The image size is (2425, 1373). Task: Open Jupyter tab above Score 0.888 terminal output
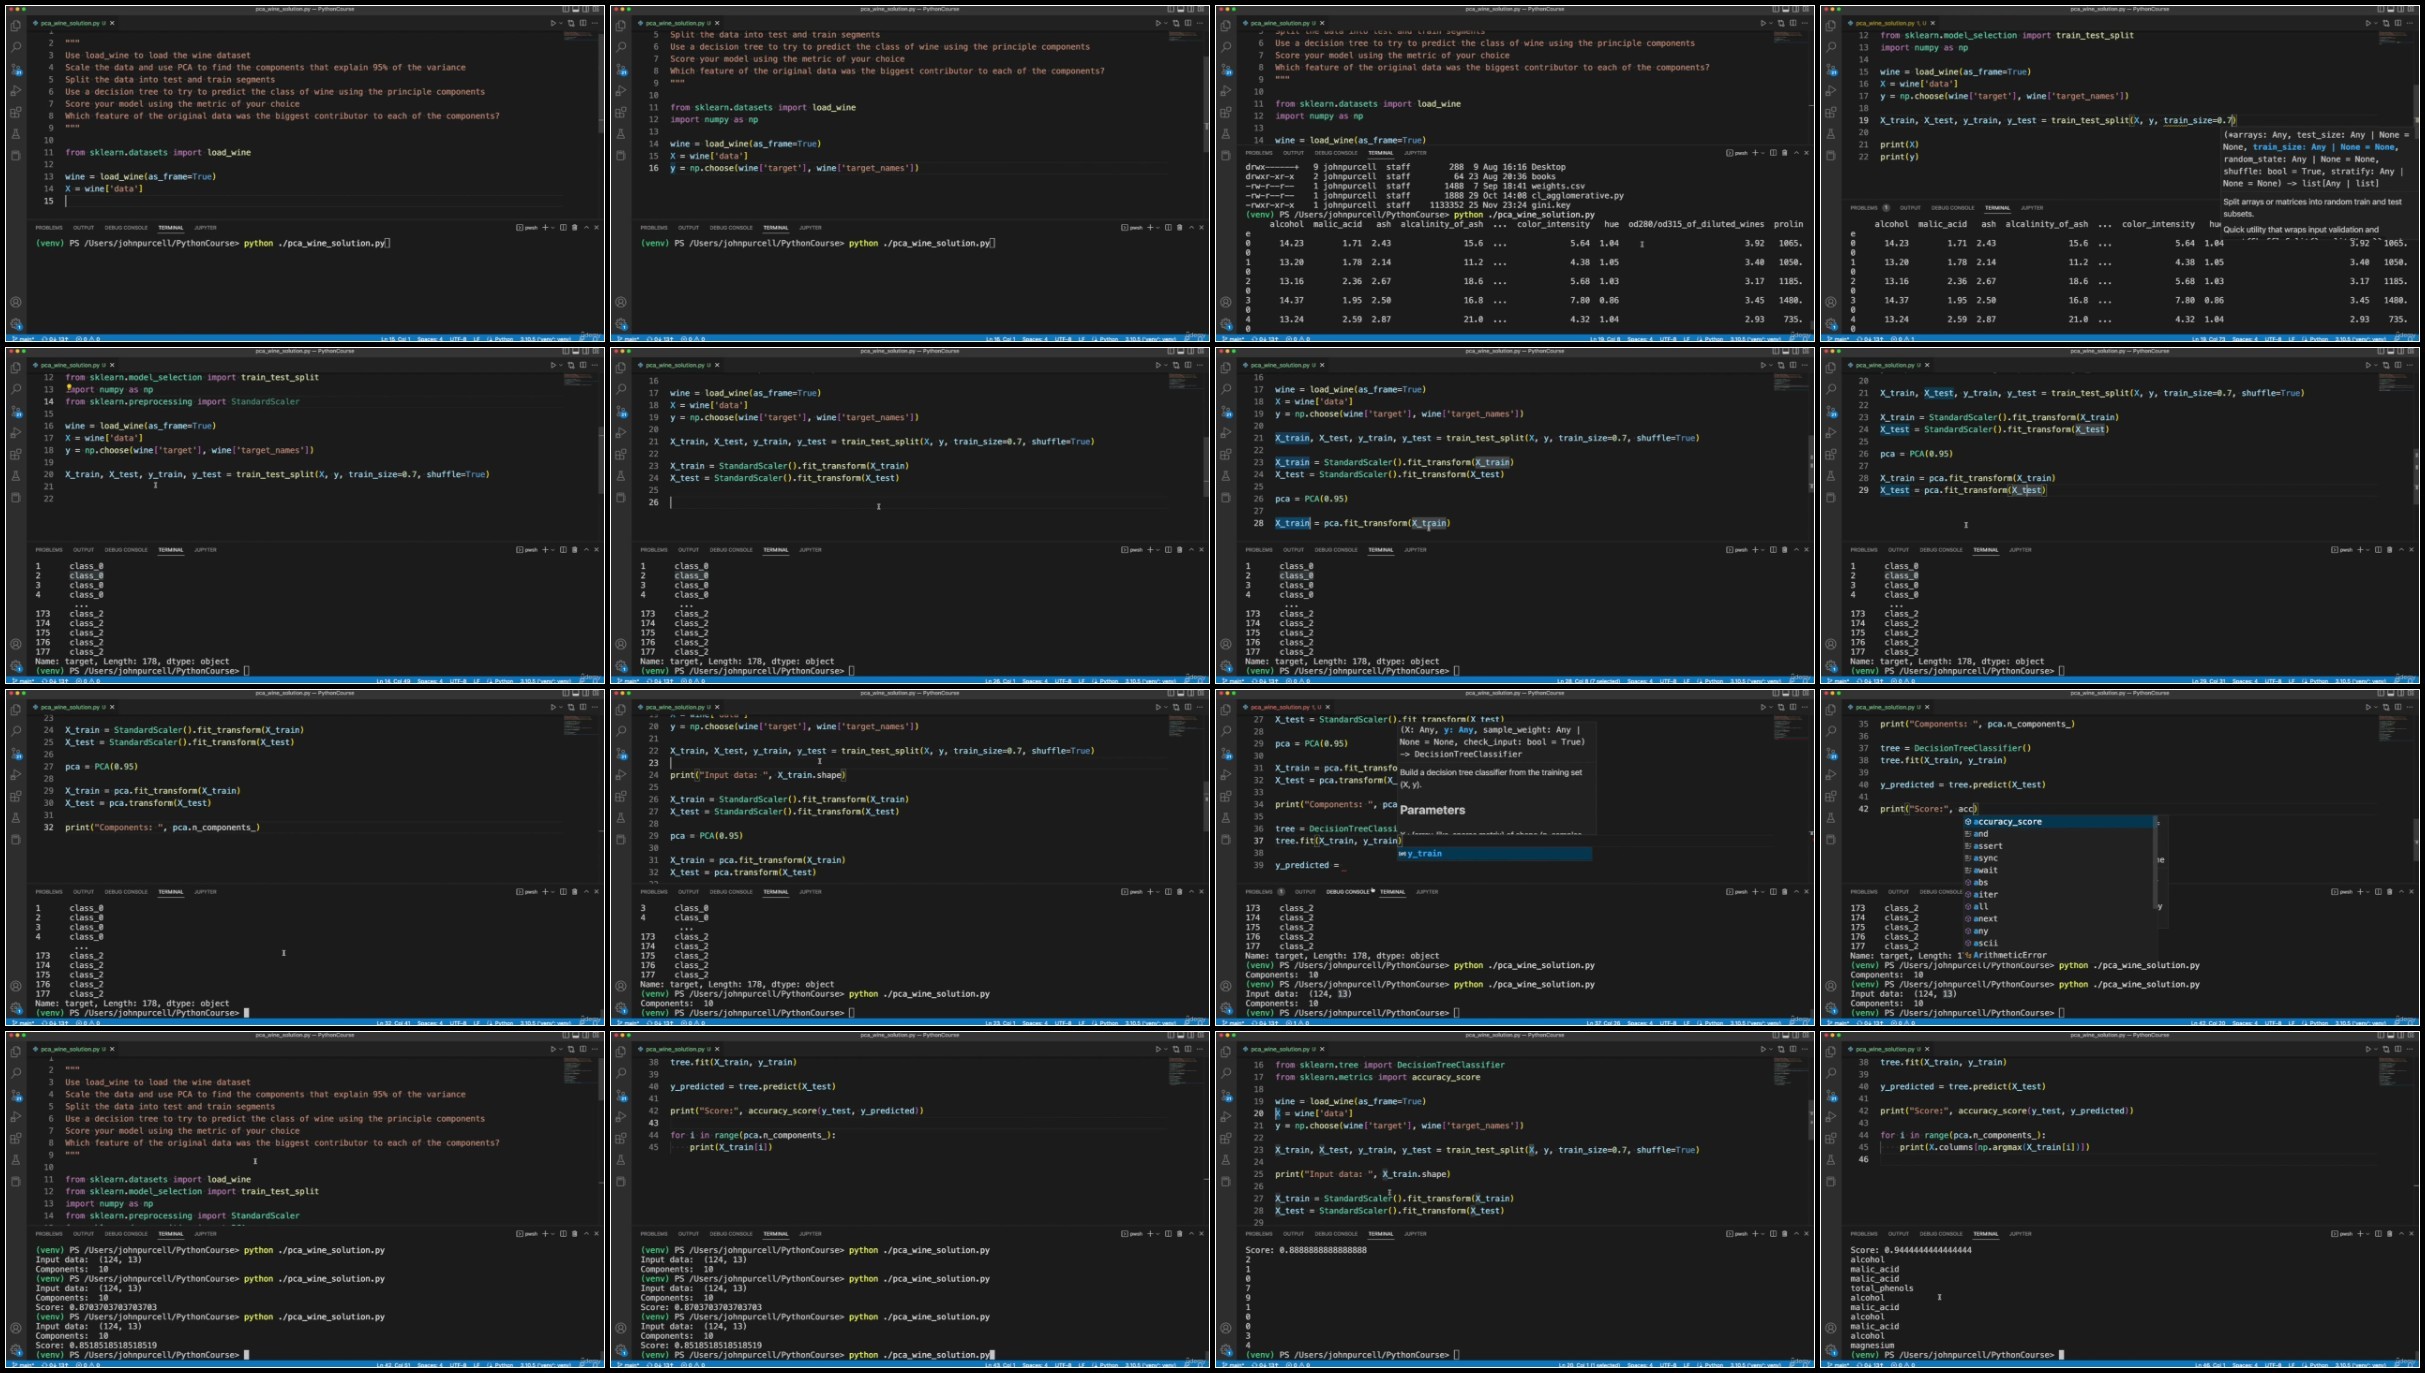[1415, 1234]
